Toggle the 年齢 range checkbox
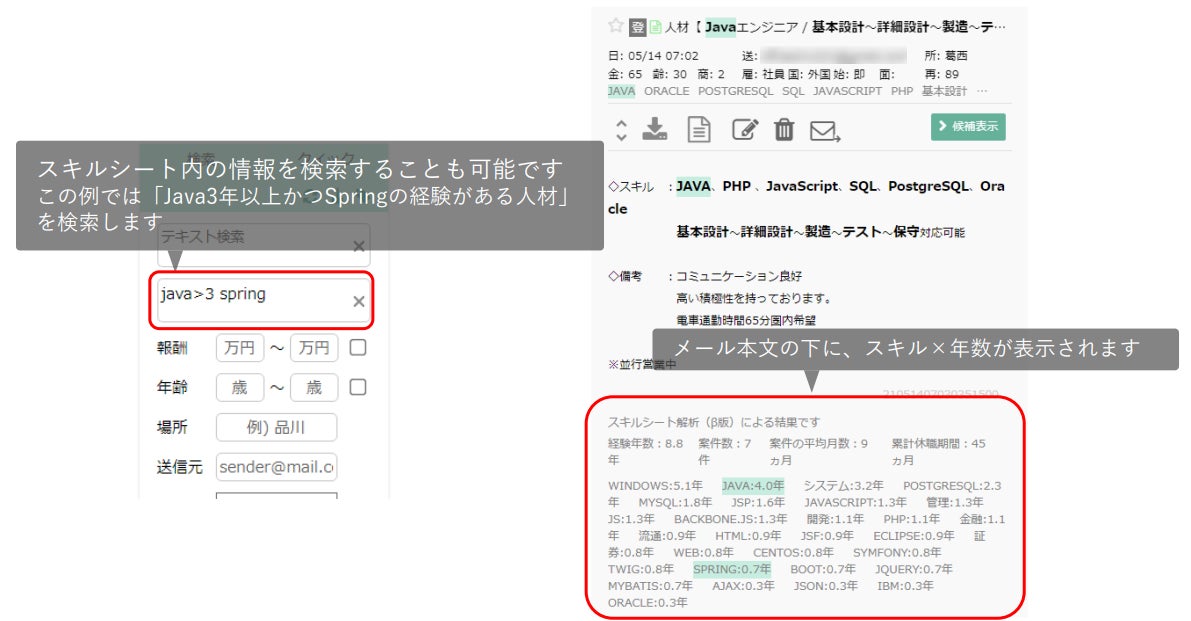This screenshot has width=1191, height=621. pos(358,387)
